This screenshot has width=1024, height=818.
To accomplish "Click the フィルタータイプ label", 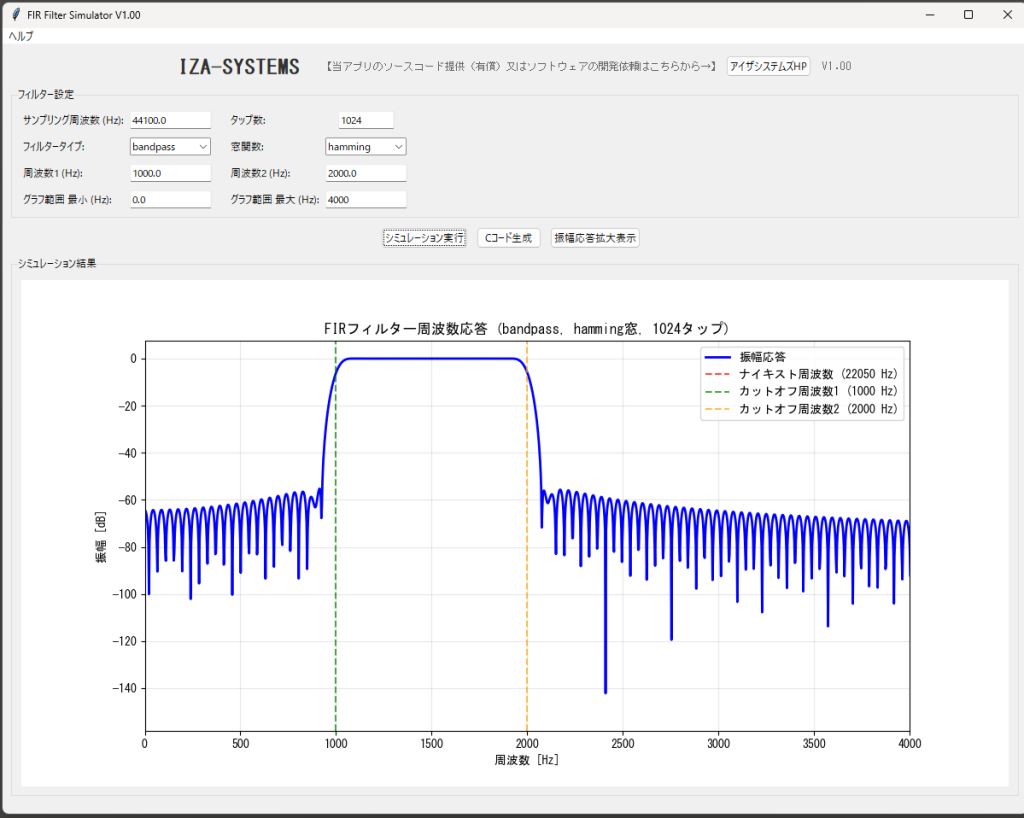I will click(54, 147).
